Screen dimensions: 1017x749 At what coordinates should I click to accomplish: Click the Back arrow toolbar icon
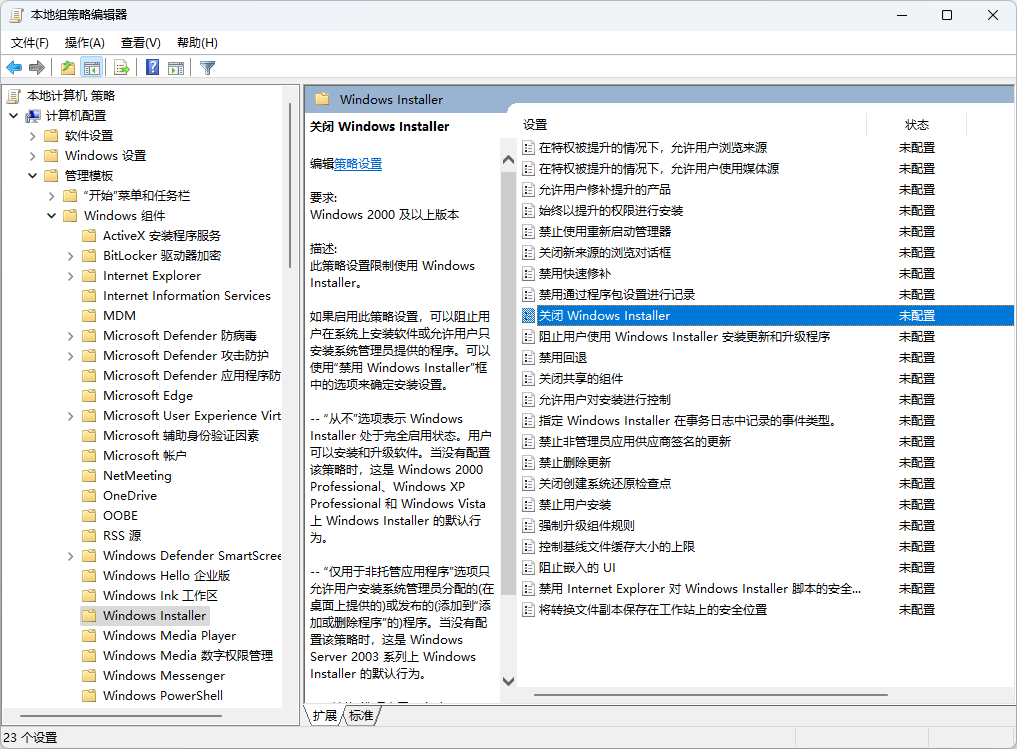pyautogui.click(x=14, y=67)
